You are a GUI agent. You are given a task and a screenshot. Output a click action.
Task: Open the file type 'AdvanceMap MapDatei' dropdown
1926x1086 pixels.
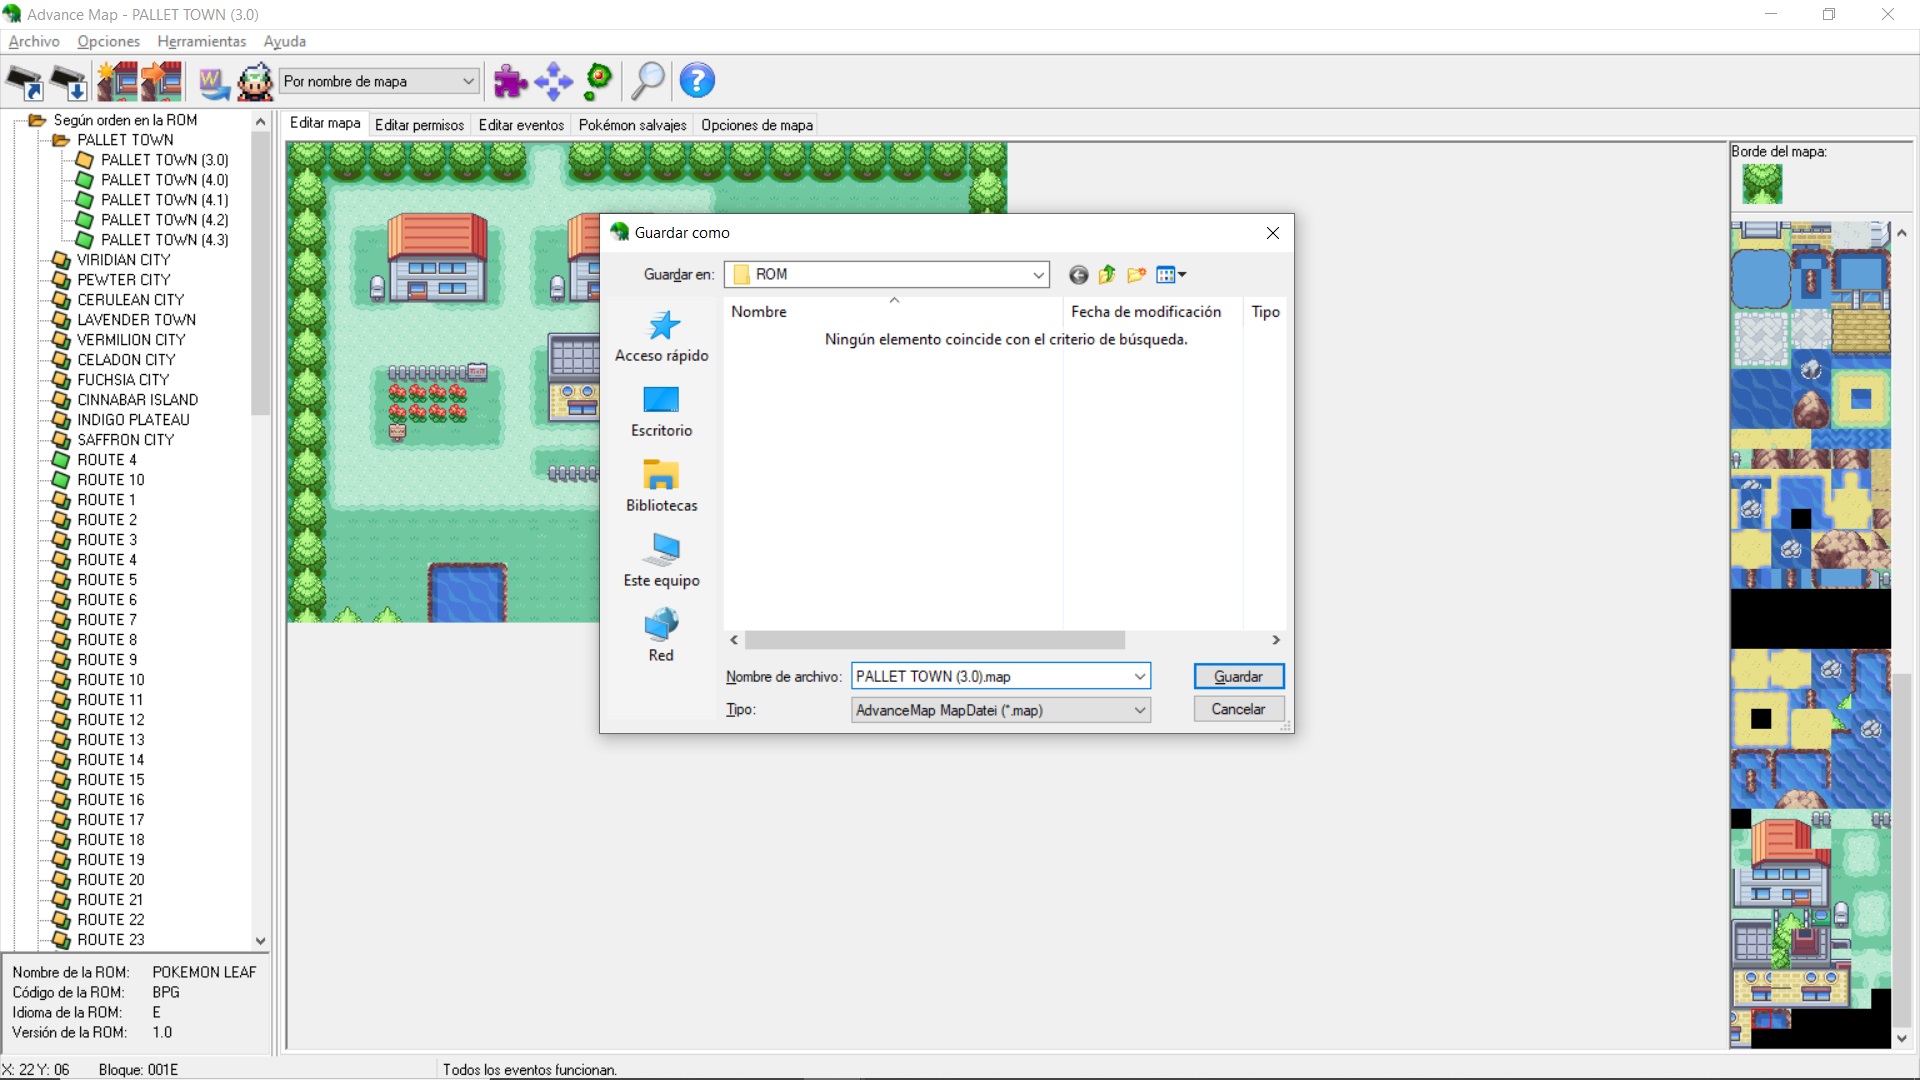(1139, 711)
